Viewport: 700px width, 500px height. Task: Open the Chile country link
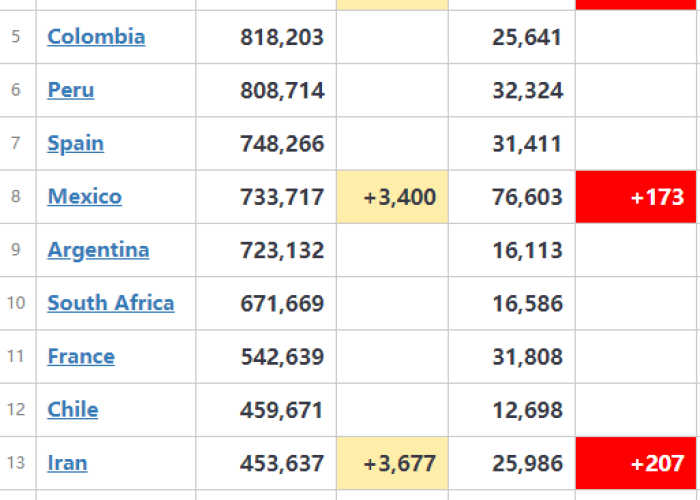coord(73,410)
